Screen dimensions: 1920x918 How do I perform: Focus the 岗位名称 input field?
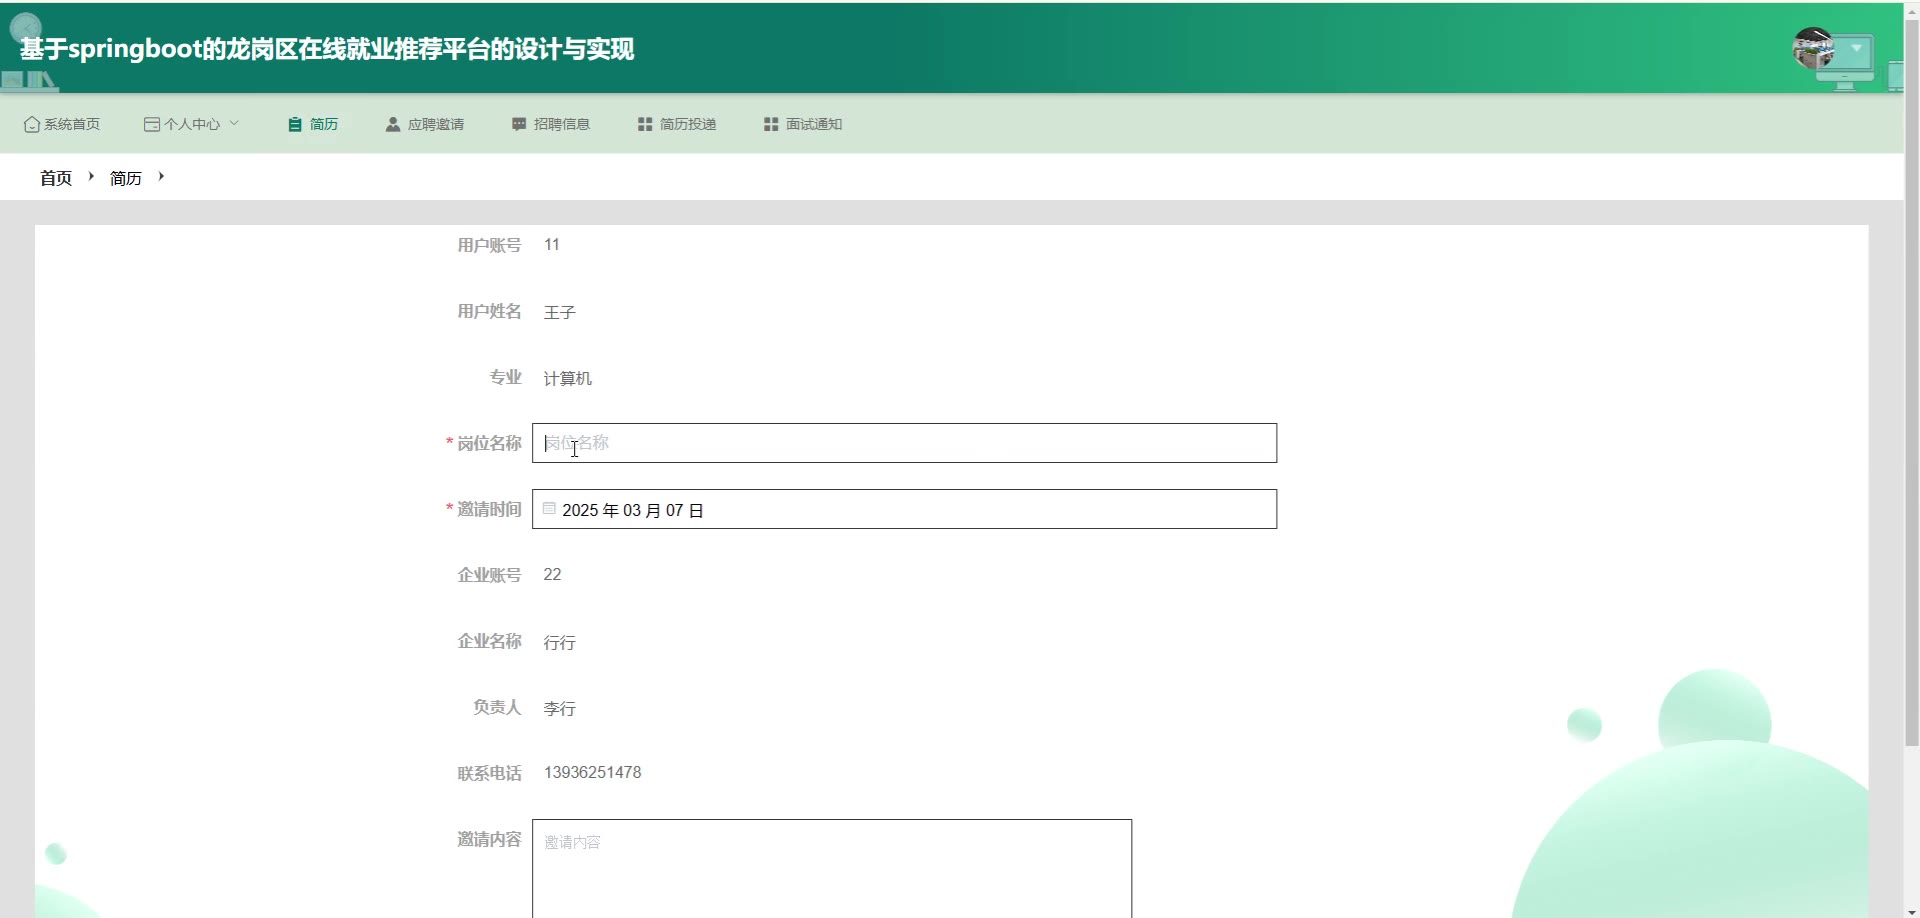point(904,443)
